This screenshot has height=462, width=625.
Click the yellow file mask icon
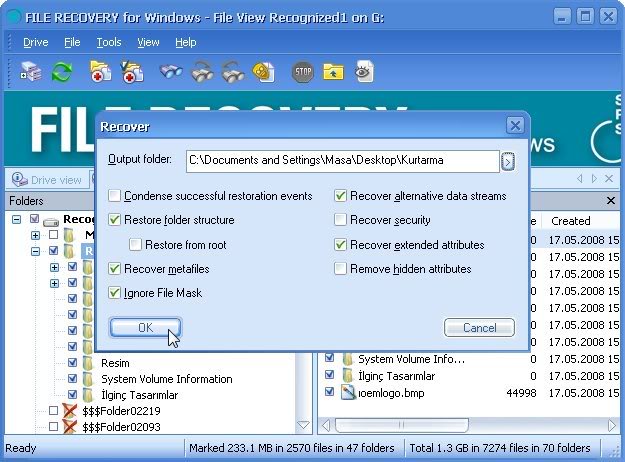click(x=264, y=72)
